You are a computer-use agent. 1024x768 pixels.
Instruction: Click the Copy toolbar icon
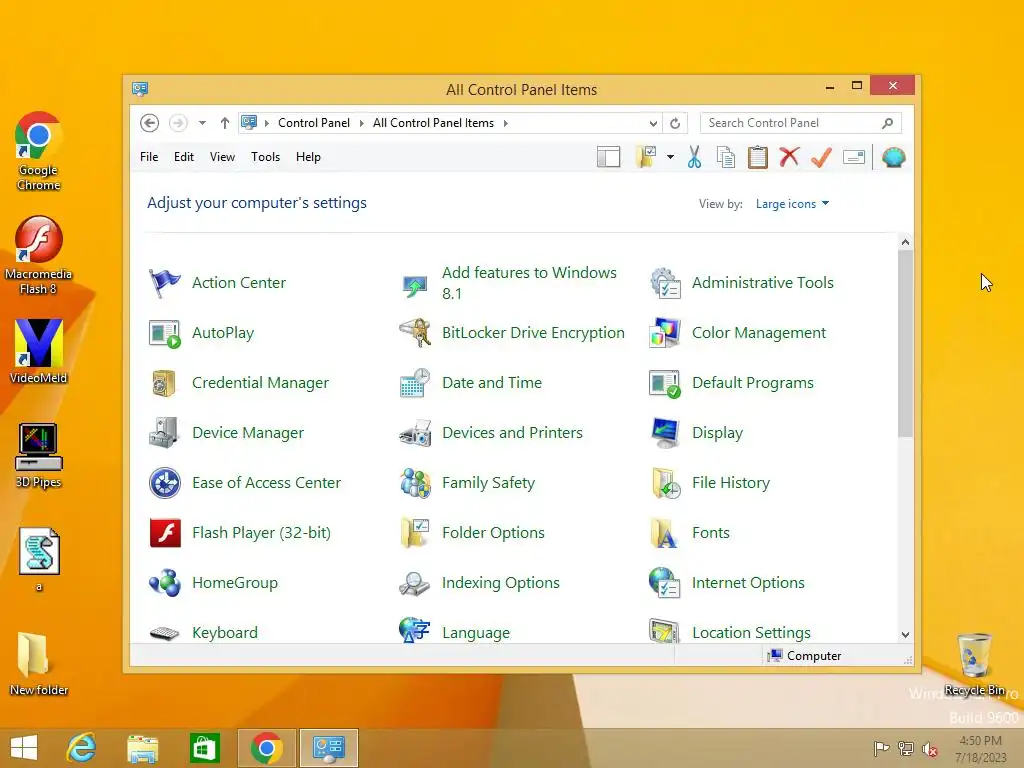tap(726, 157)
